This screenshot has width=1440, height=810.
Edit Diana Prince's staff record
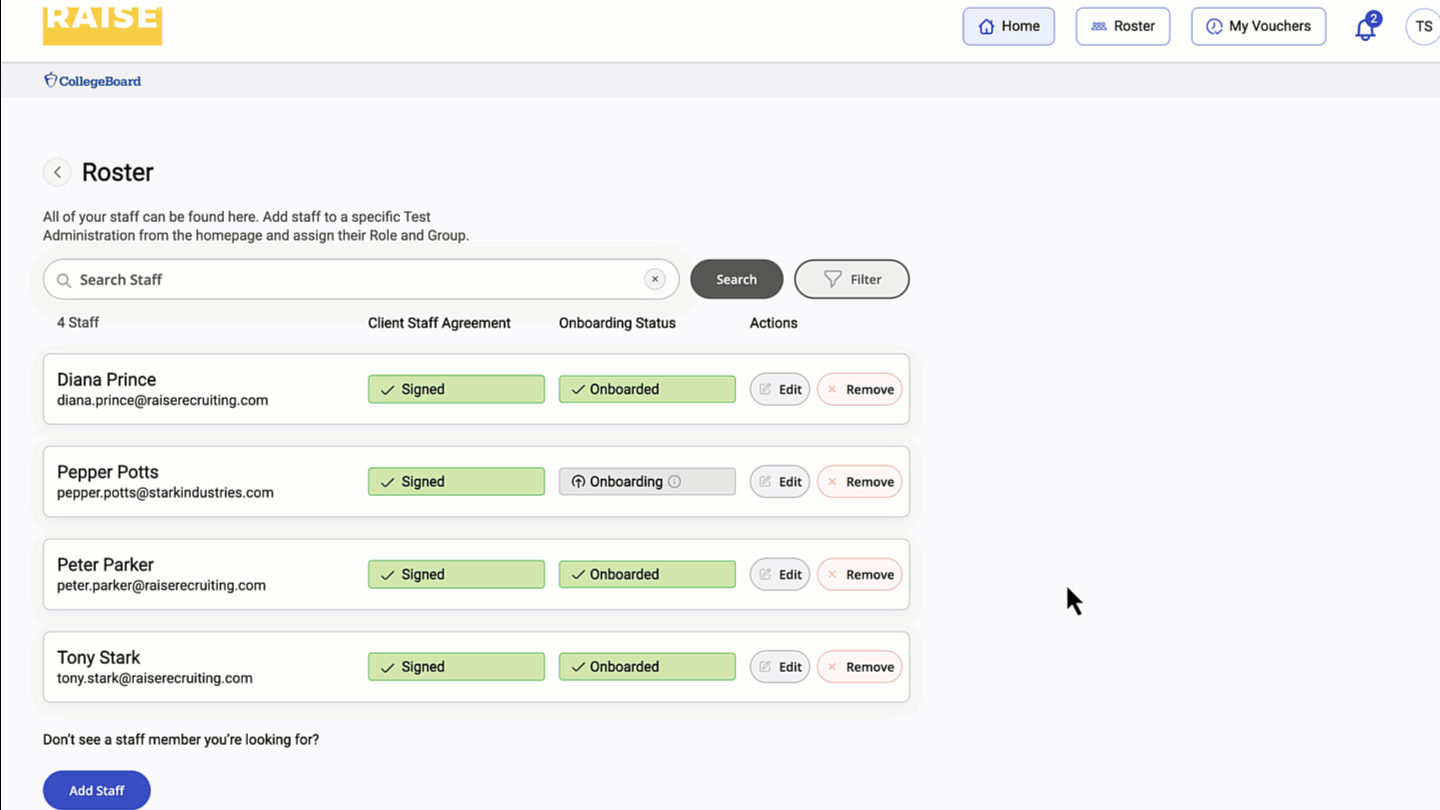779,390
